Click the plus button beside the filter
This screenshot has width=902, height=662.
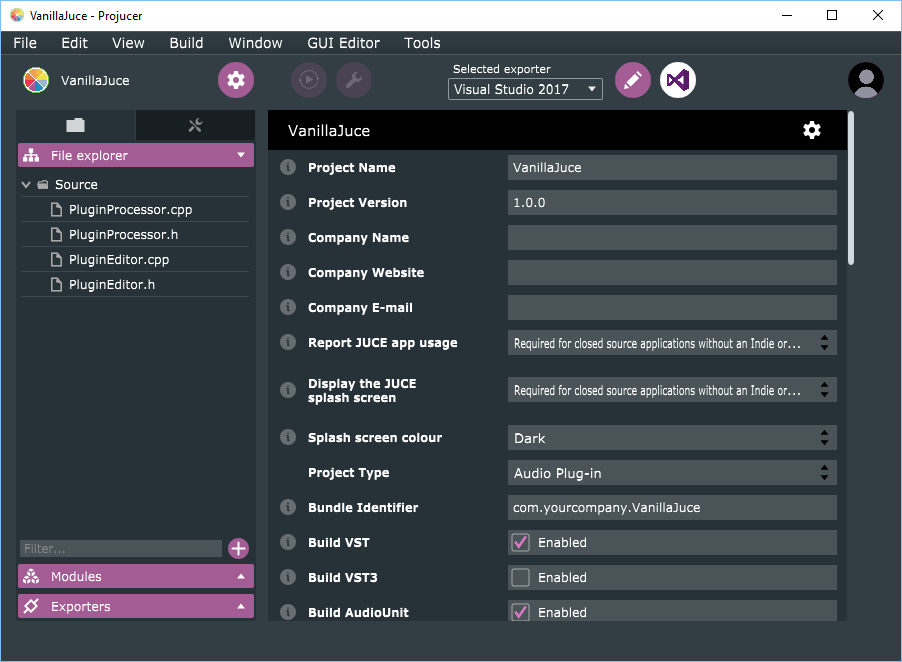point(238,548)
